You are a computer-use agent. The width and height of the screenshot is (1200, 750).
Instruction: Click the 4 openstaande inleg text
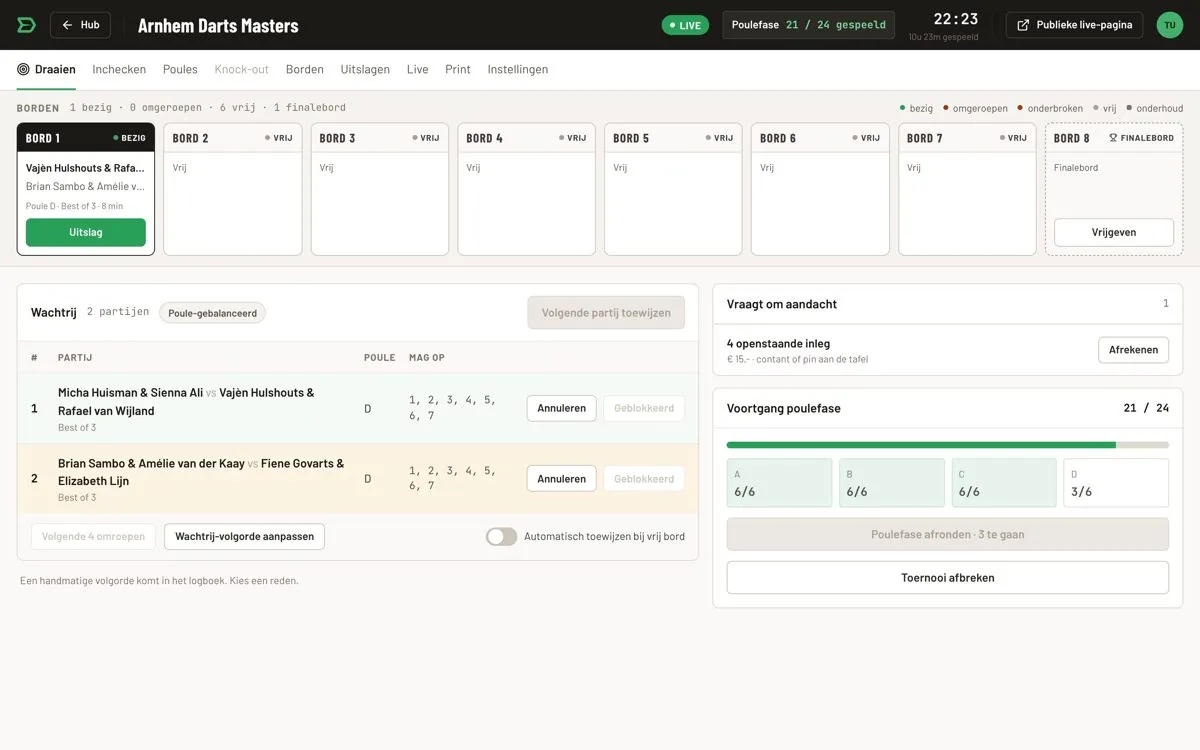click(778, 343)
